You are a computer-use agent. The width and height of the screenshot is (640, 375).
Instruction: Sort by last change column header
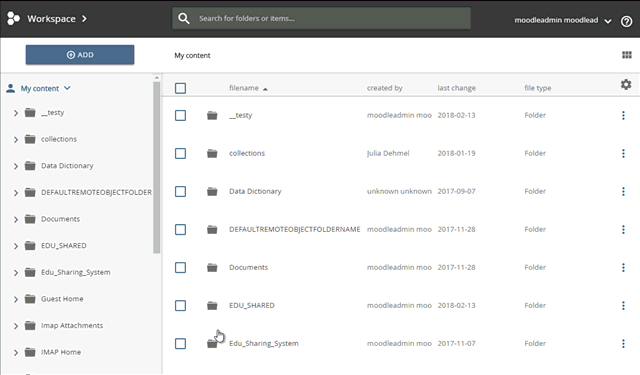pyautogui.click(x=456, y=88)
